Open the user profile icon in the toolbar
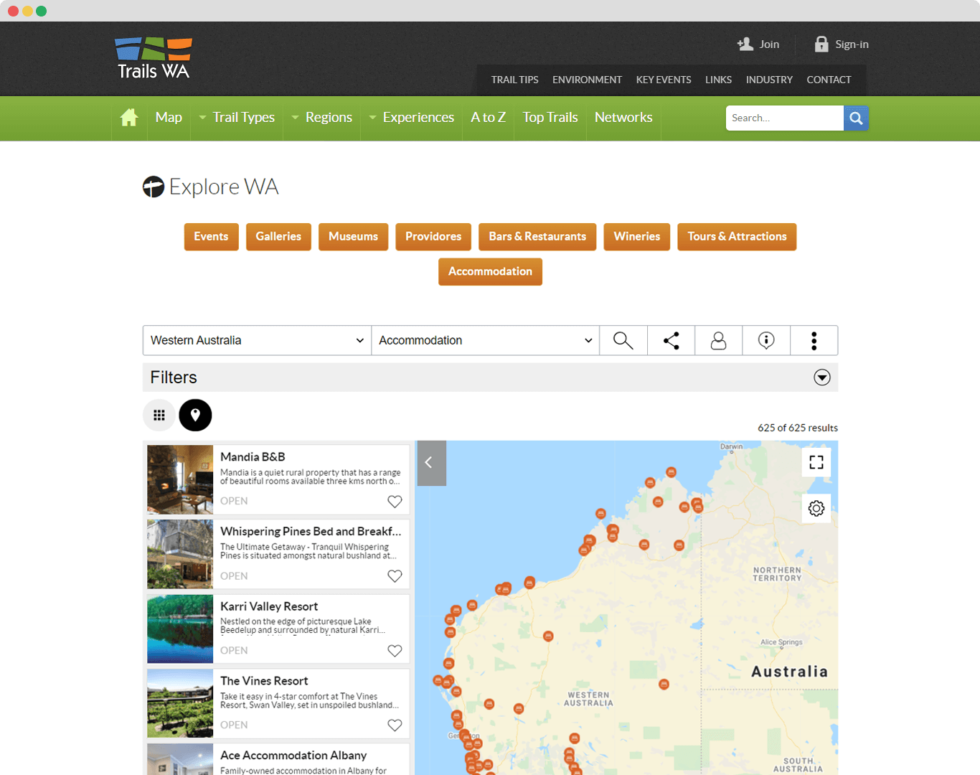Viewport: 980px width, 775px height. [x=718, y=340]
